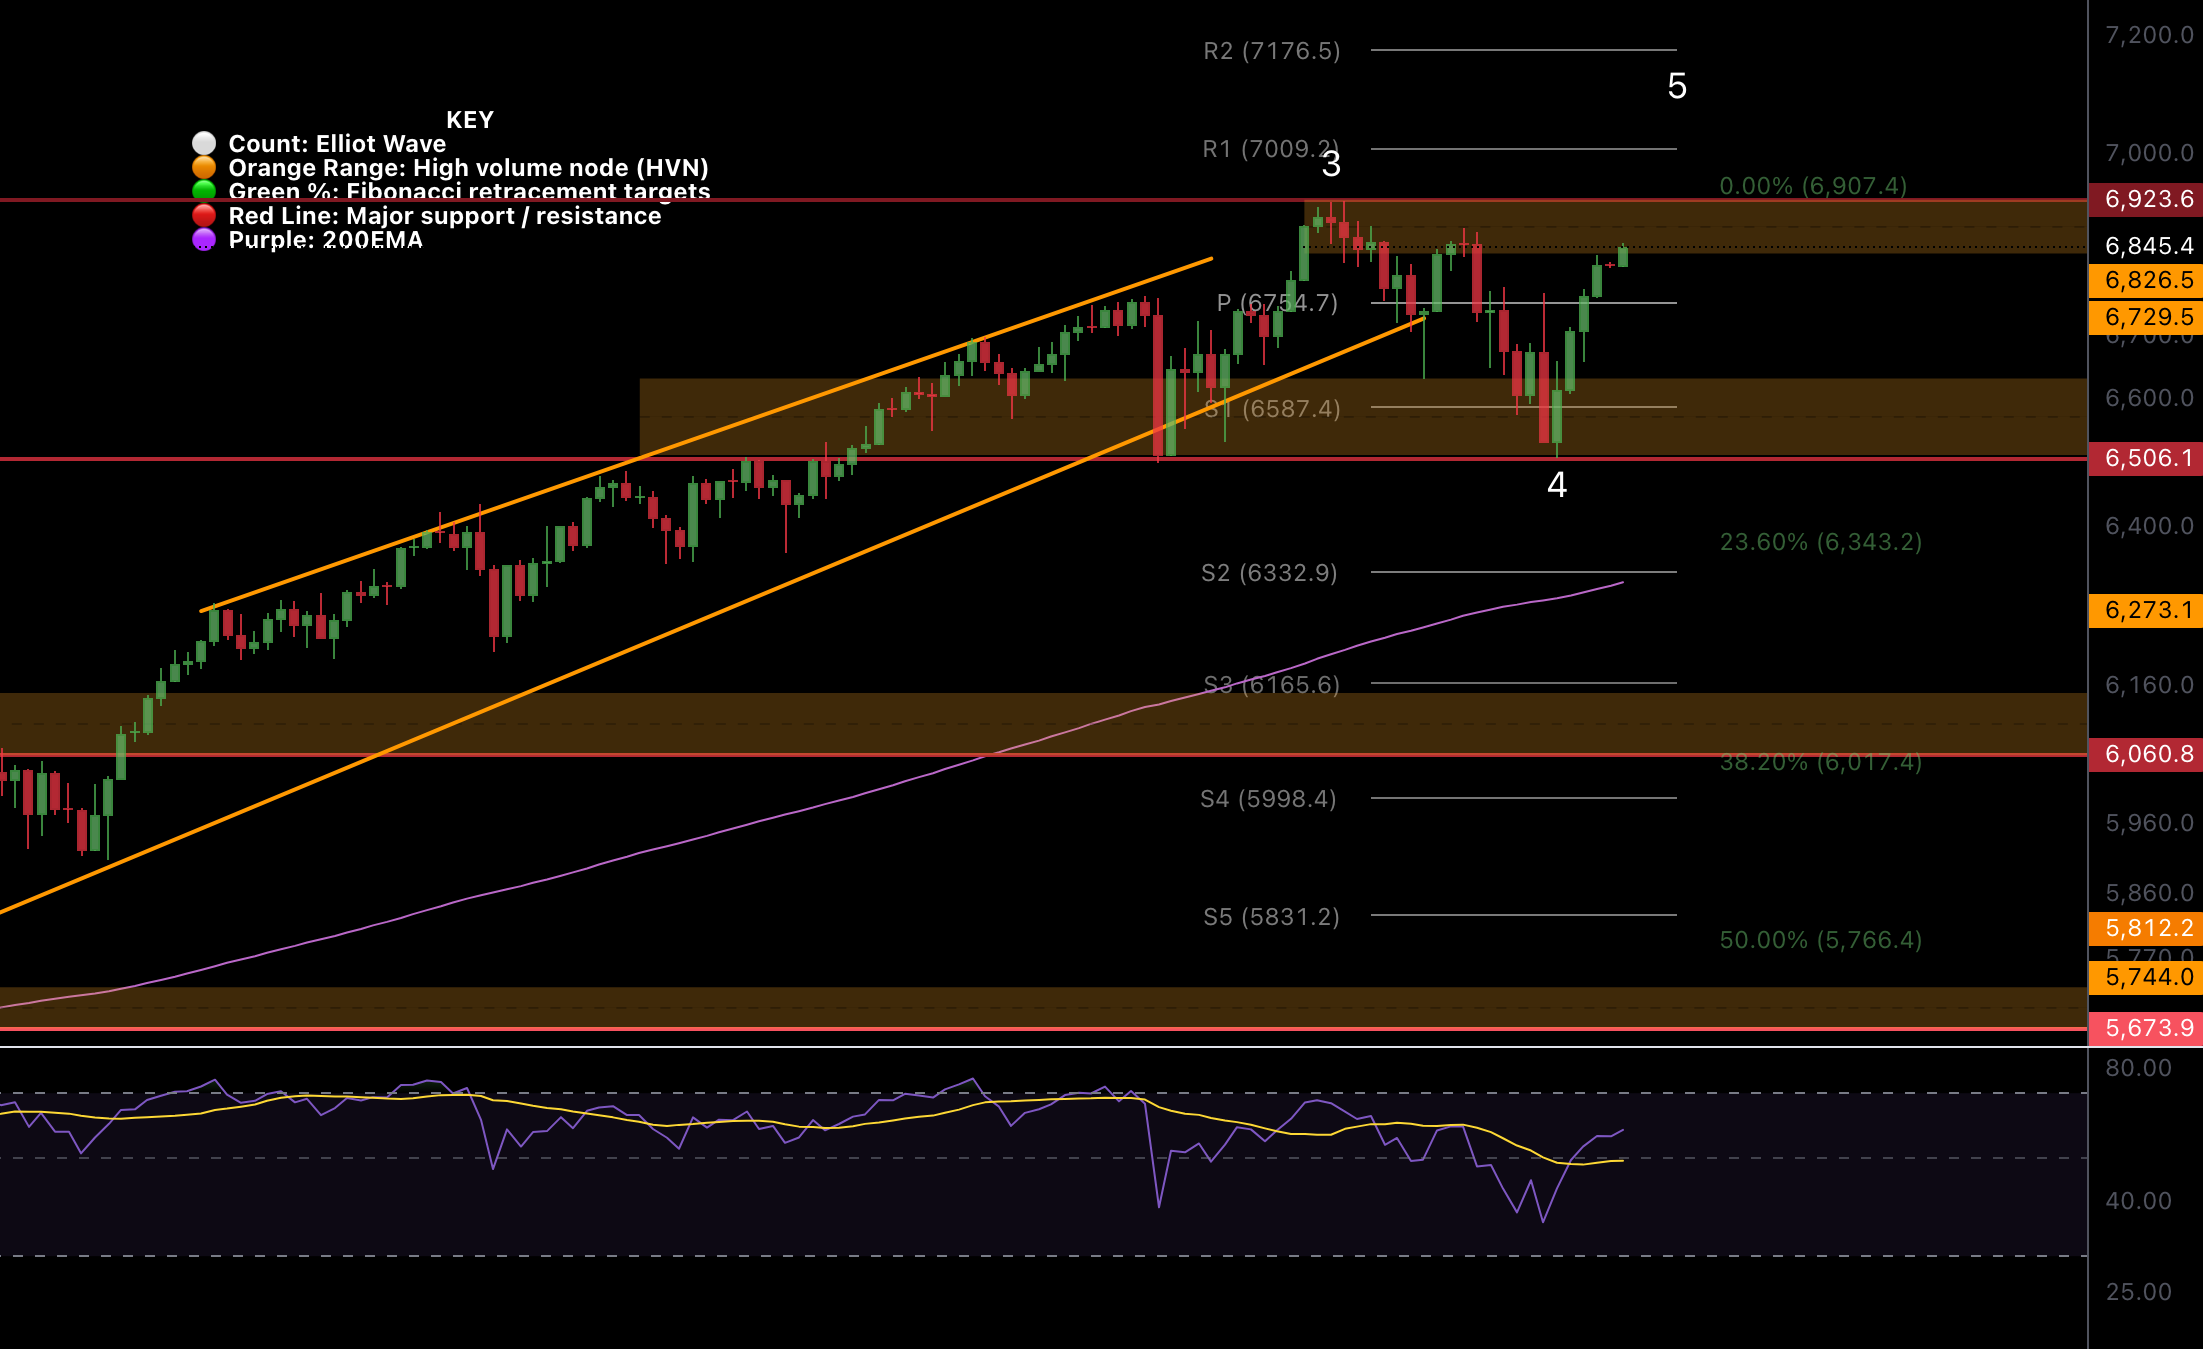Select Elliott wave label 3

(1331, 165)
